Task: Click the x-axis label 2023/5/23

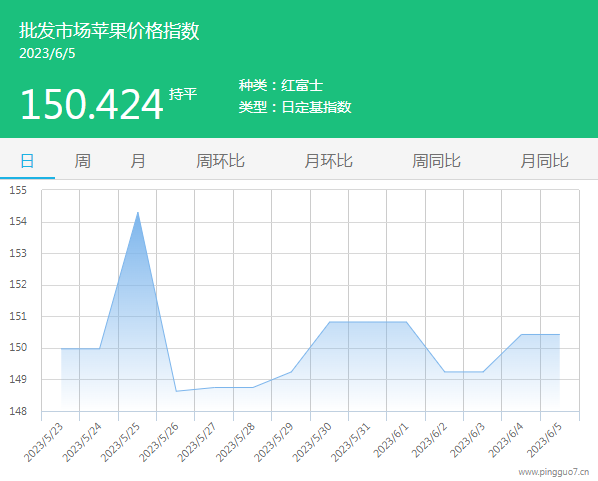Action: pyautogui.click(x=43, y=442)
